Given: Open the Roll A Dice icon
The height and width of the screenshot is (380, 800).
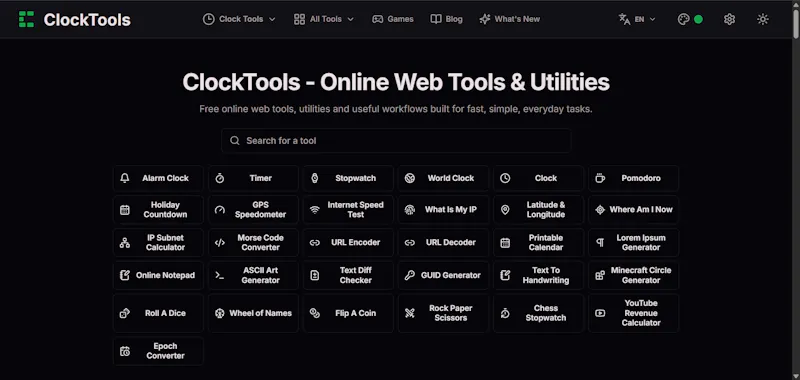Looking at the screenshot, I should (124, 313).
